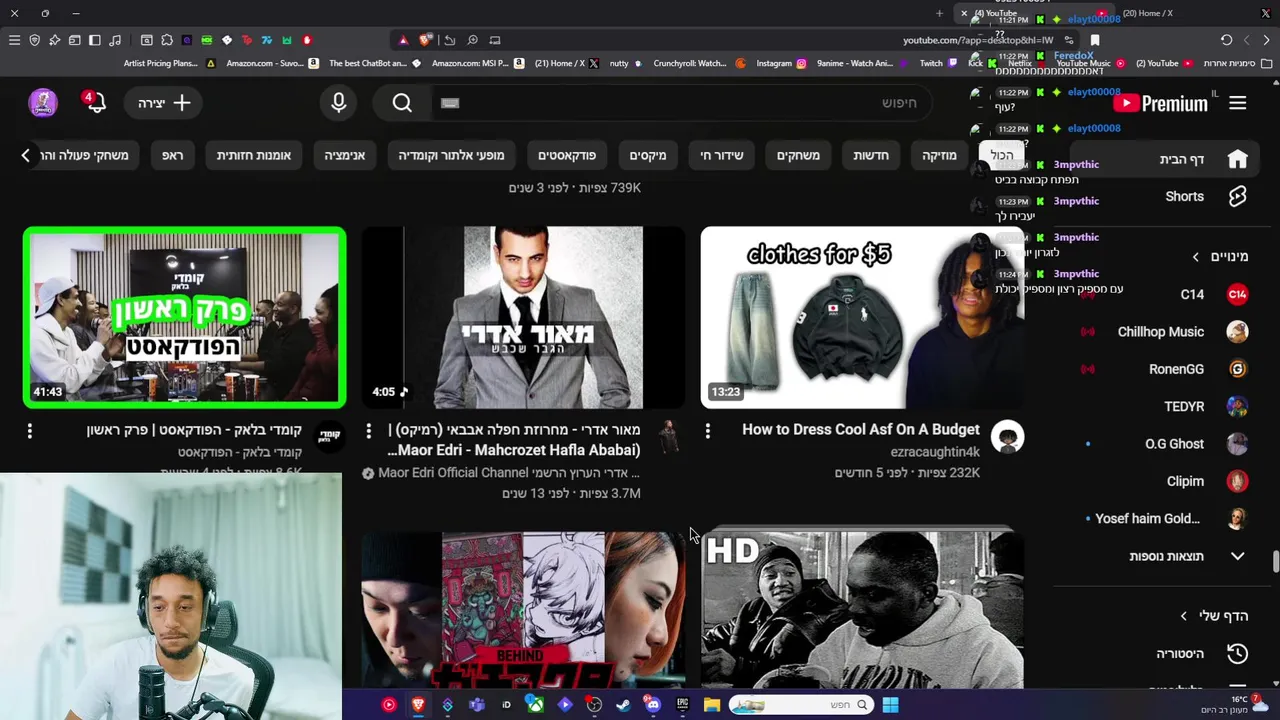
Task: Open Steam from the taskbar
Action: 623,705
